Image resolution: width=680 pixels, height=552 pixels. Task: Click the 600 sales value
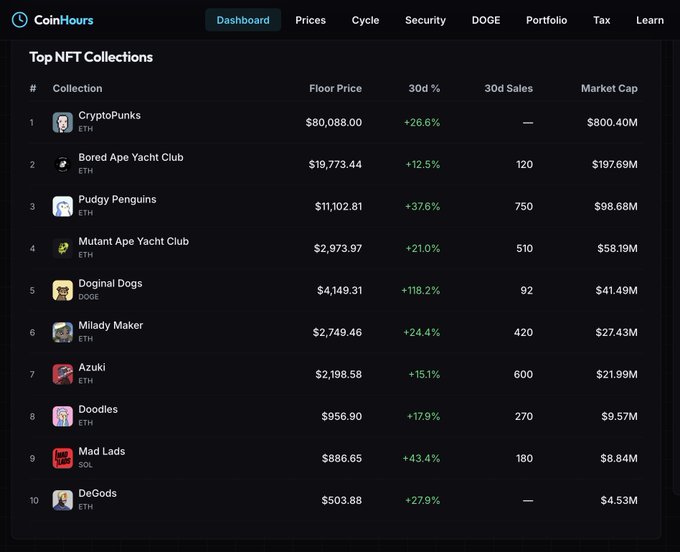[x=523, y=374]
